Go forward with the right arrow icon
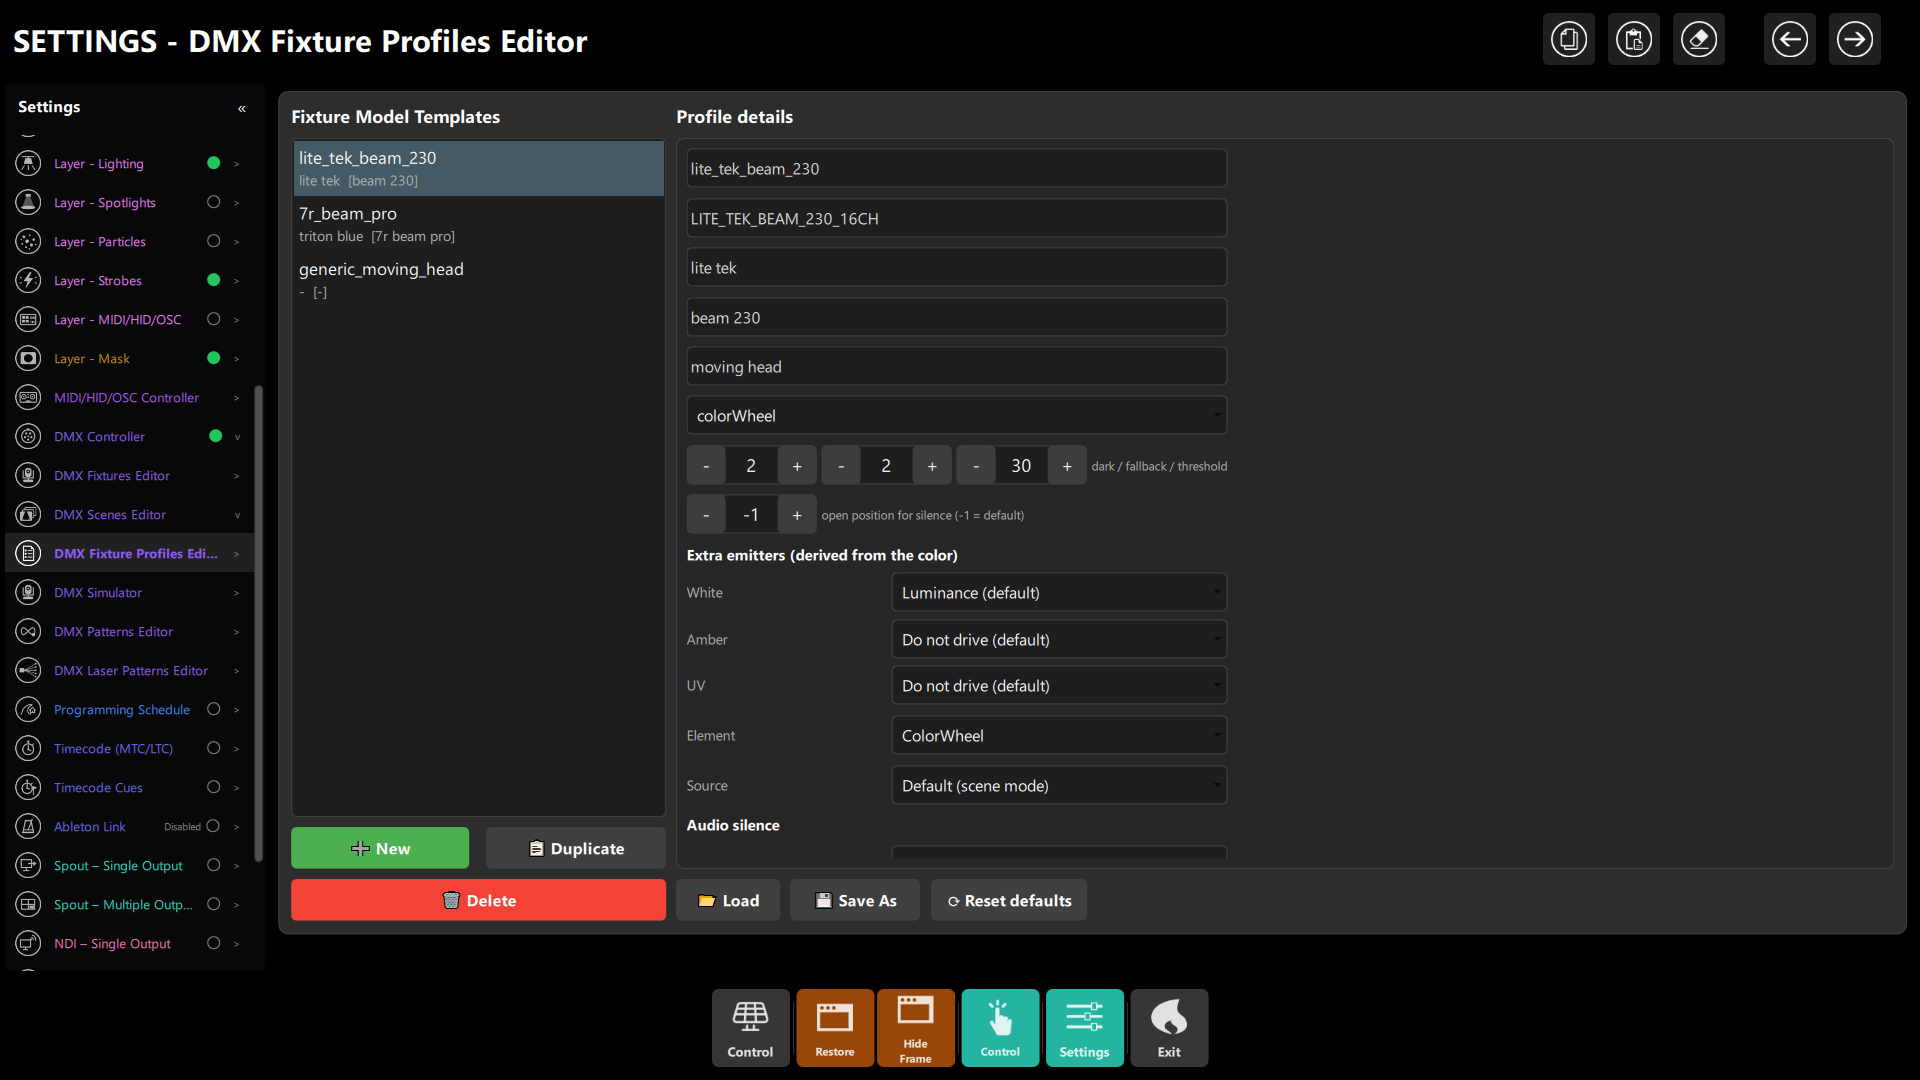The width and height of the screenshot is (1920, 1080). click(x=1855, y=40)
